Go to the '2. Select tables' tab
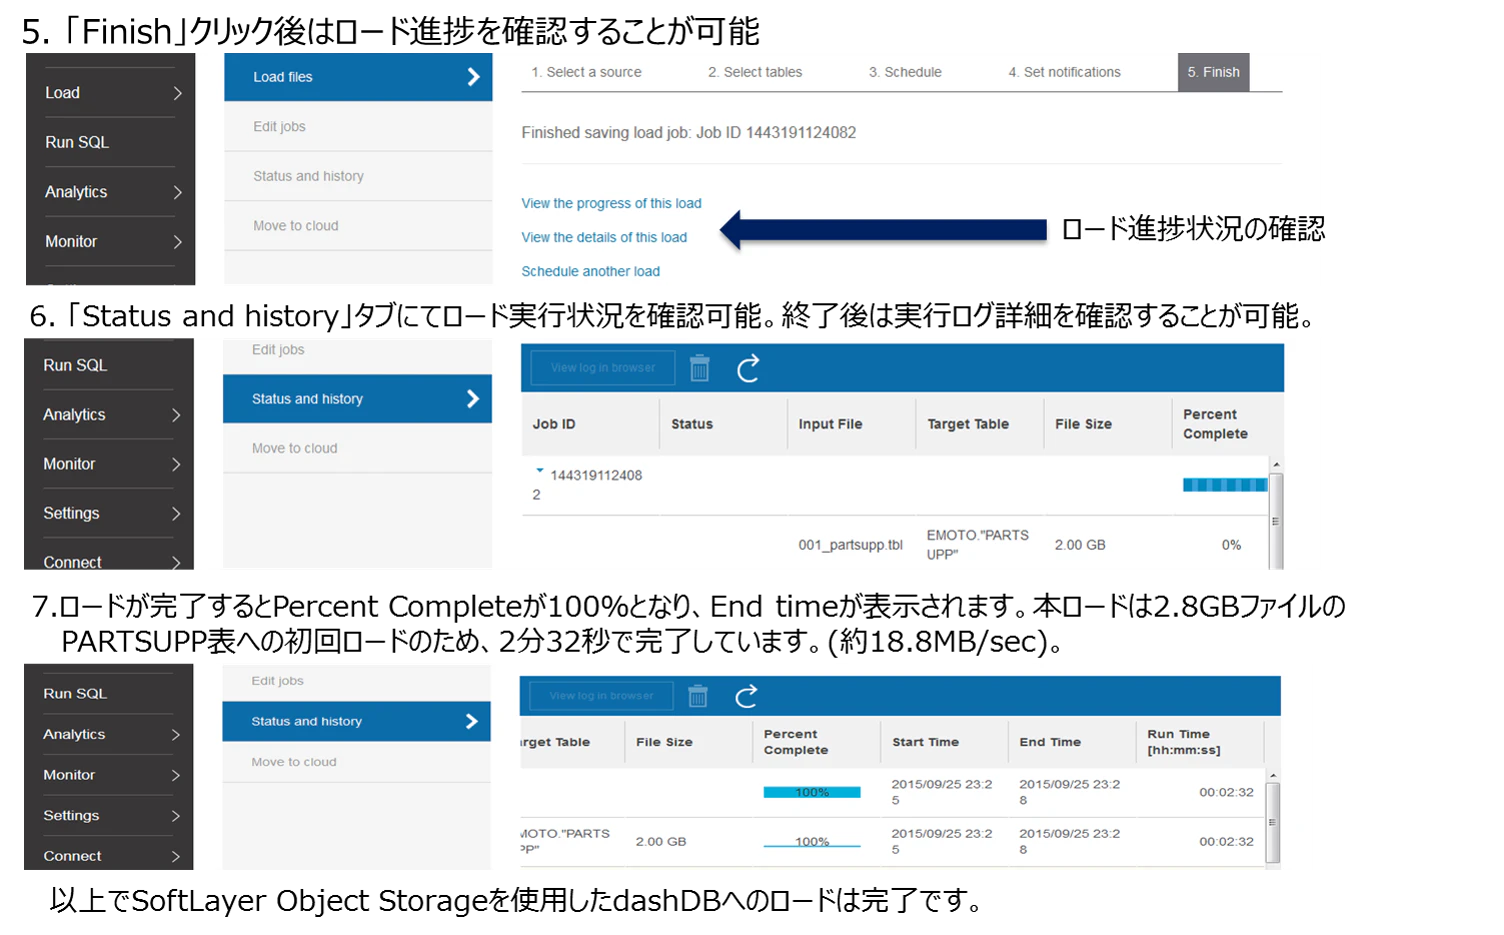The height and width of the screenshot is (935, 1504). click(x=755, y=72)
